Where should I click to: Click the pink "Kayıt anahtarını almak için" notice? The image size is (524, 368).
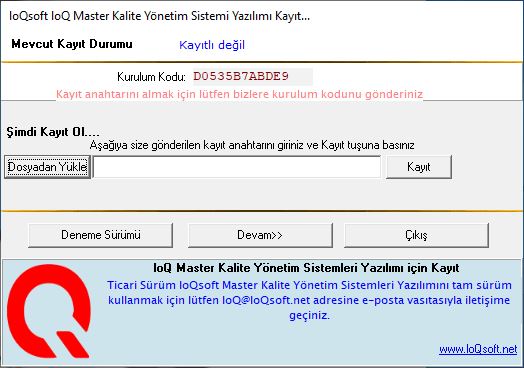(239, 94)
